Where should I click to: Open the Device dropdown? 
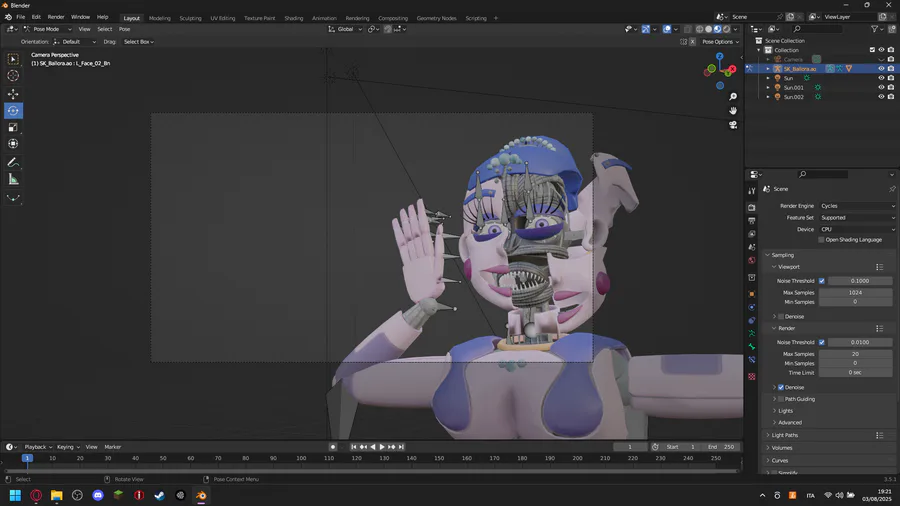(857, 229)
